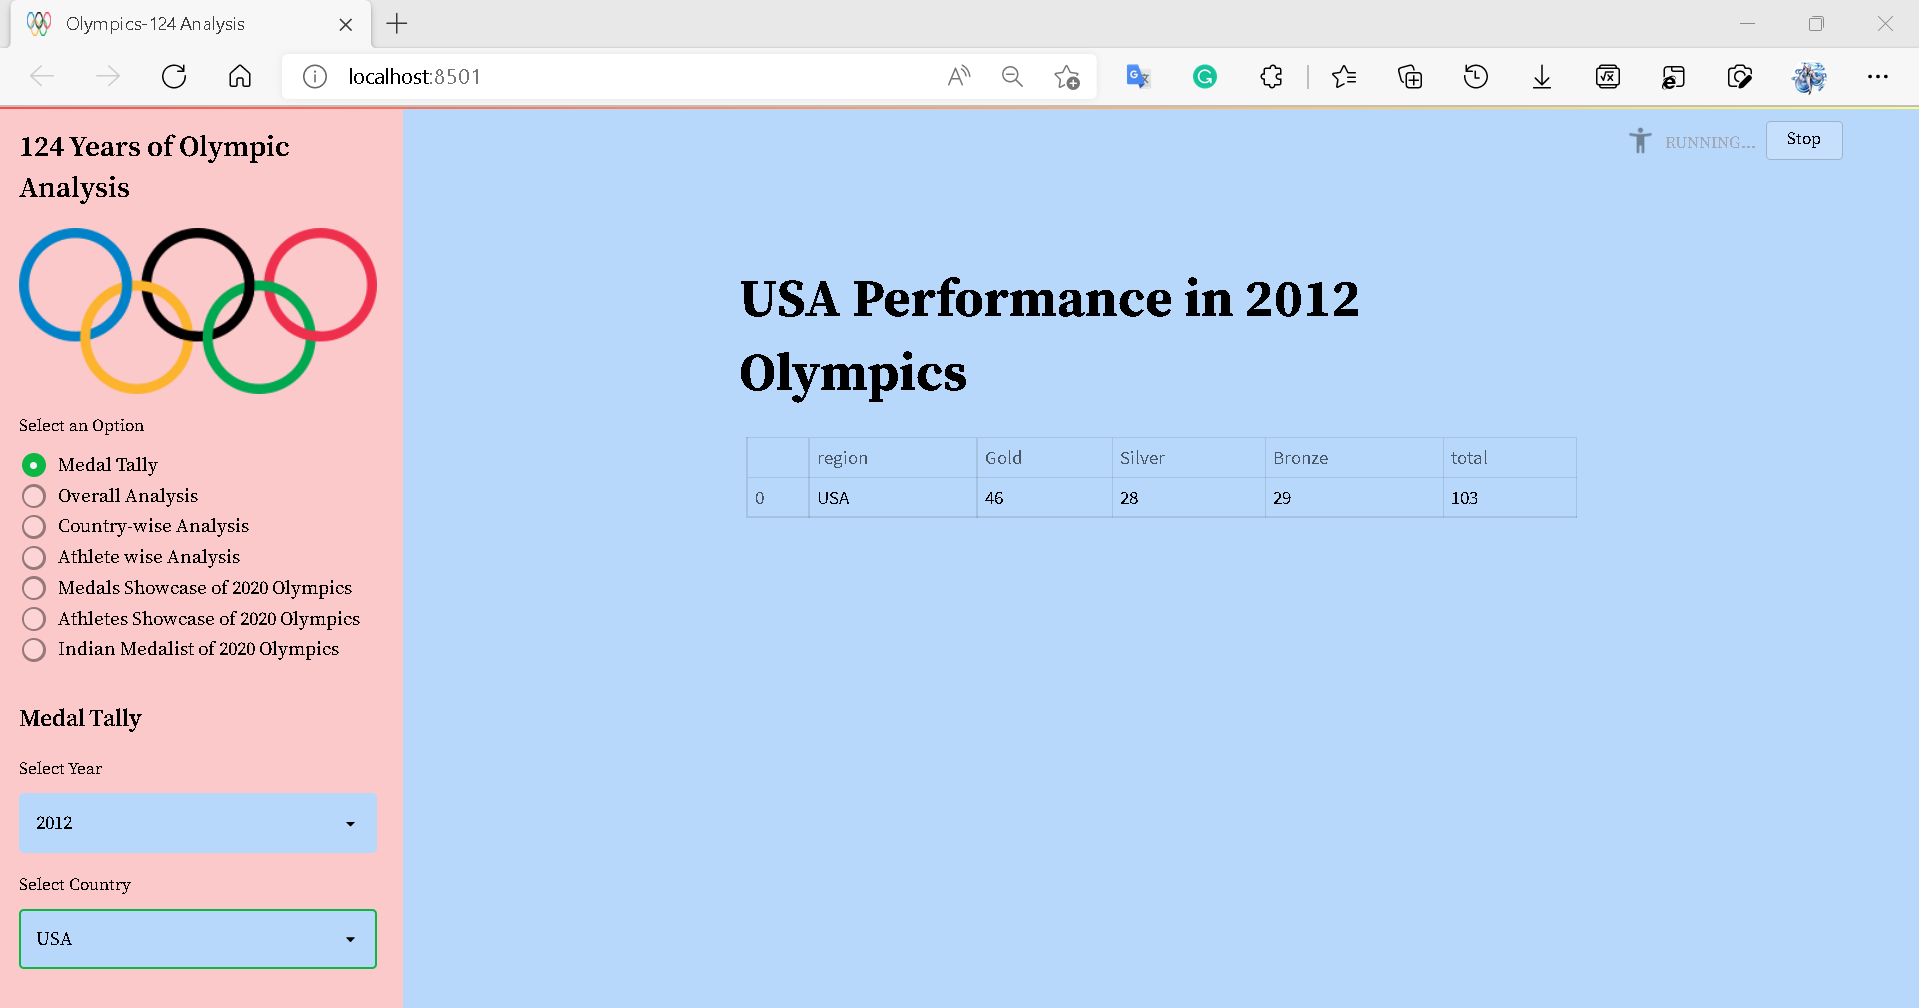Activate the Read Aloud icon
Screen dimensions: 1919x1008
coord(959,77)
